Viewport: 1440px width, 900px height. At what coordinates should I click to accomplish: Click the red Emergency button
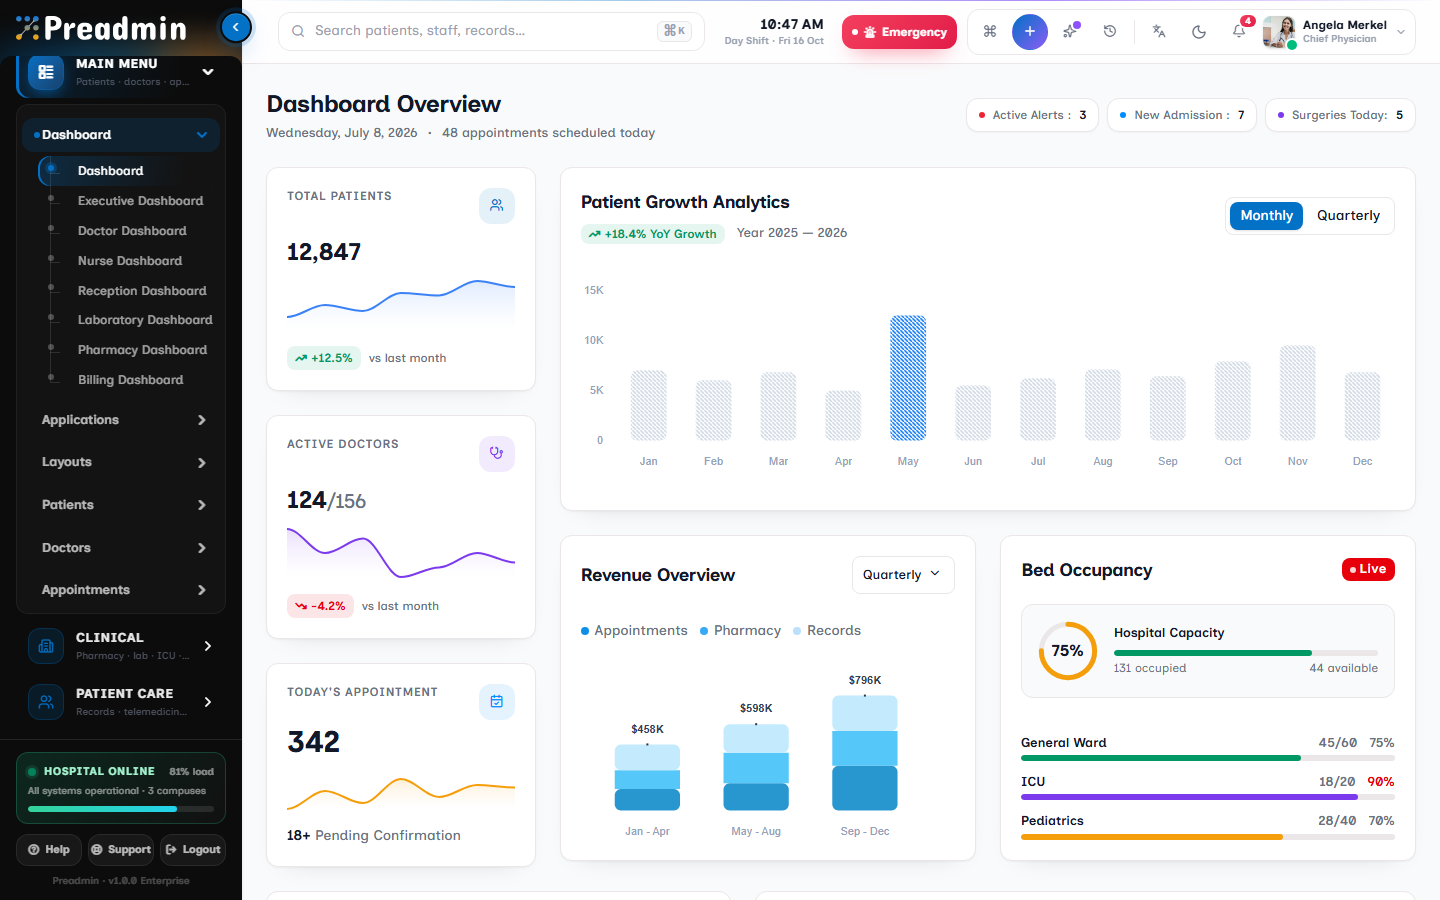click(899, 32)
